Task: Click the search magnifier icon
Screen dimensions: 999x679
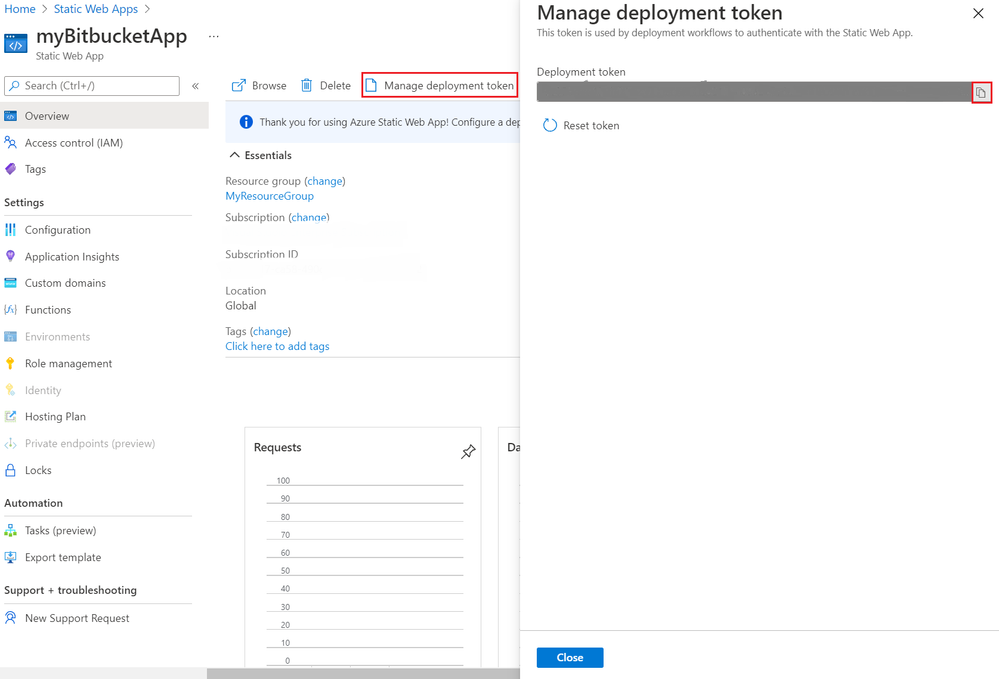Action: click(x=13, y=85)
